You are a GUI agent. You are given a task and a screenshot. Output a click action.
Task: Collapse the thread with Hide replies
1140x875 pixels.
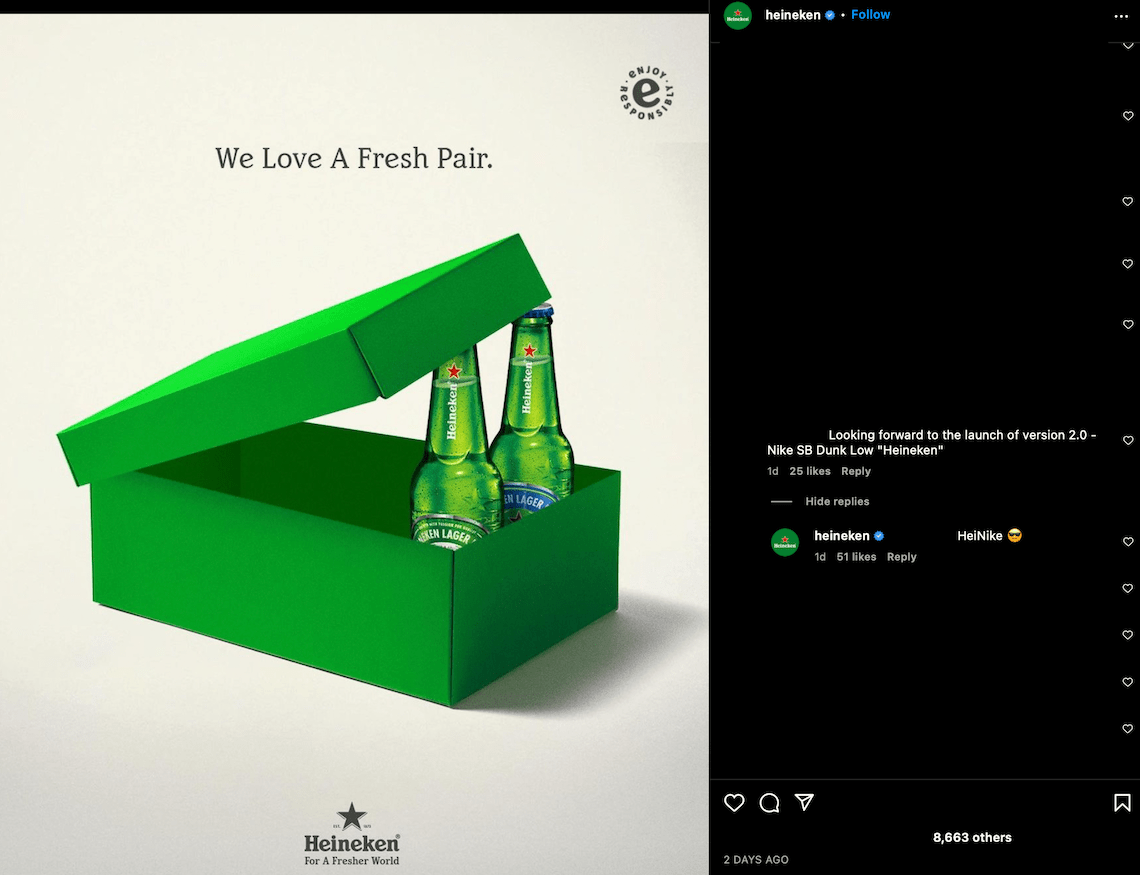(x=837, y=501)
